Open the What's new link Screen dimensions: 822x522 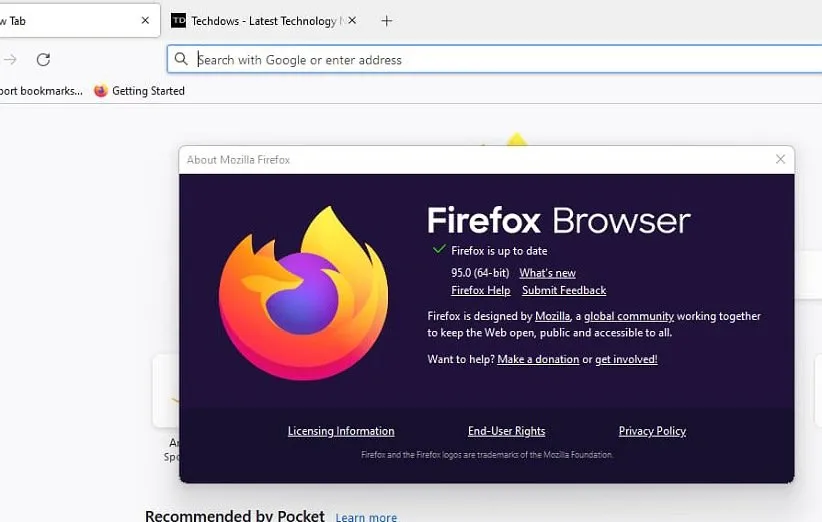547,273
